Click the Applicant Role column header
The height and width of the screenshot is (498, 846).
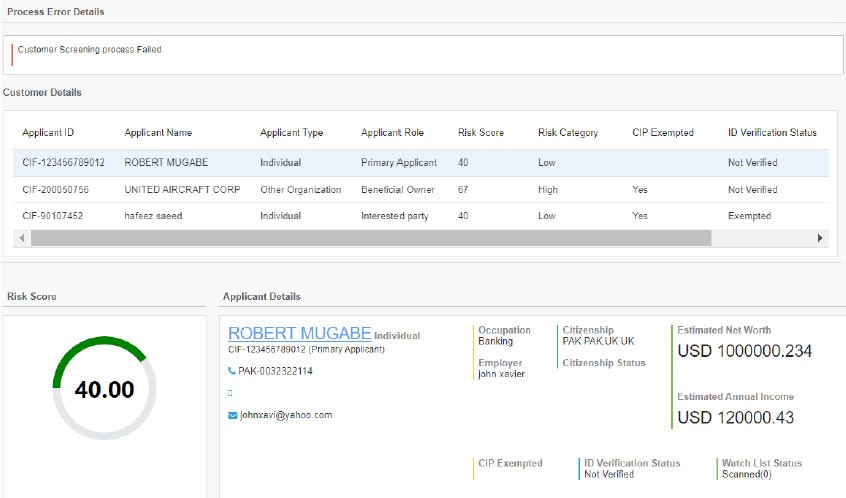(x=392, y=133)
